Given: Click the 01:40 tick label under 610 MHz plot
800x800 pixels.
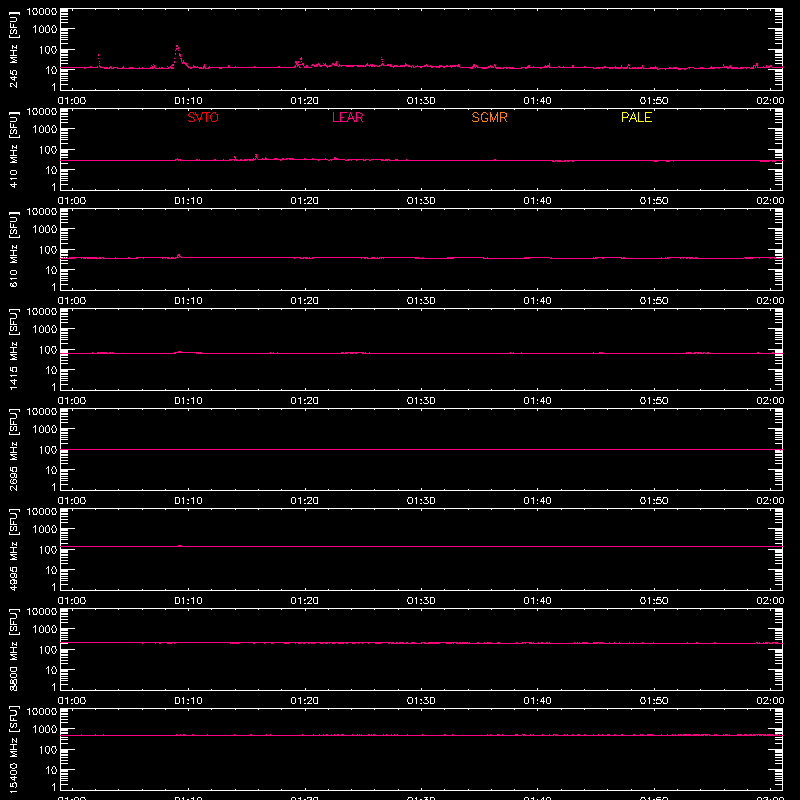Looking at the screenshot, I should pyautogui.click(x=537, y=301).
